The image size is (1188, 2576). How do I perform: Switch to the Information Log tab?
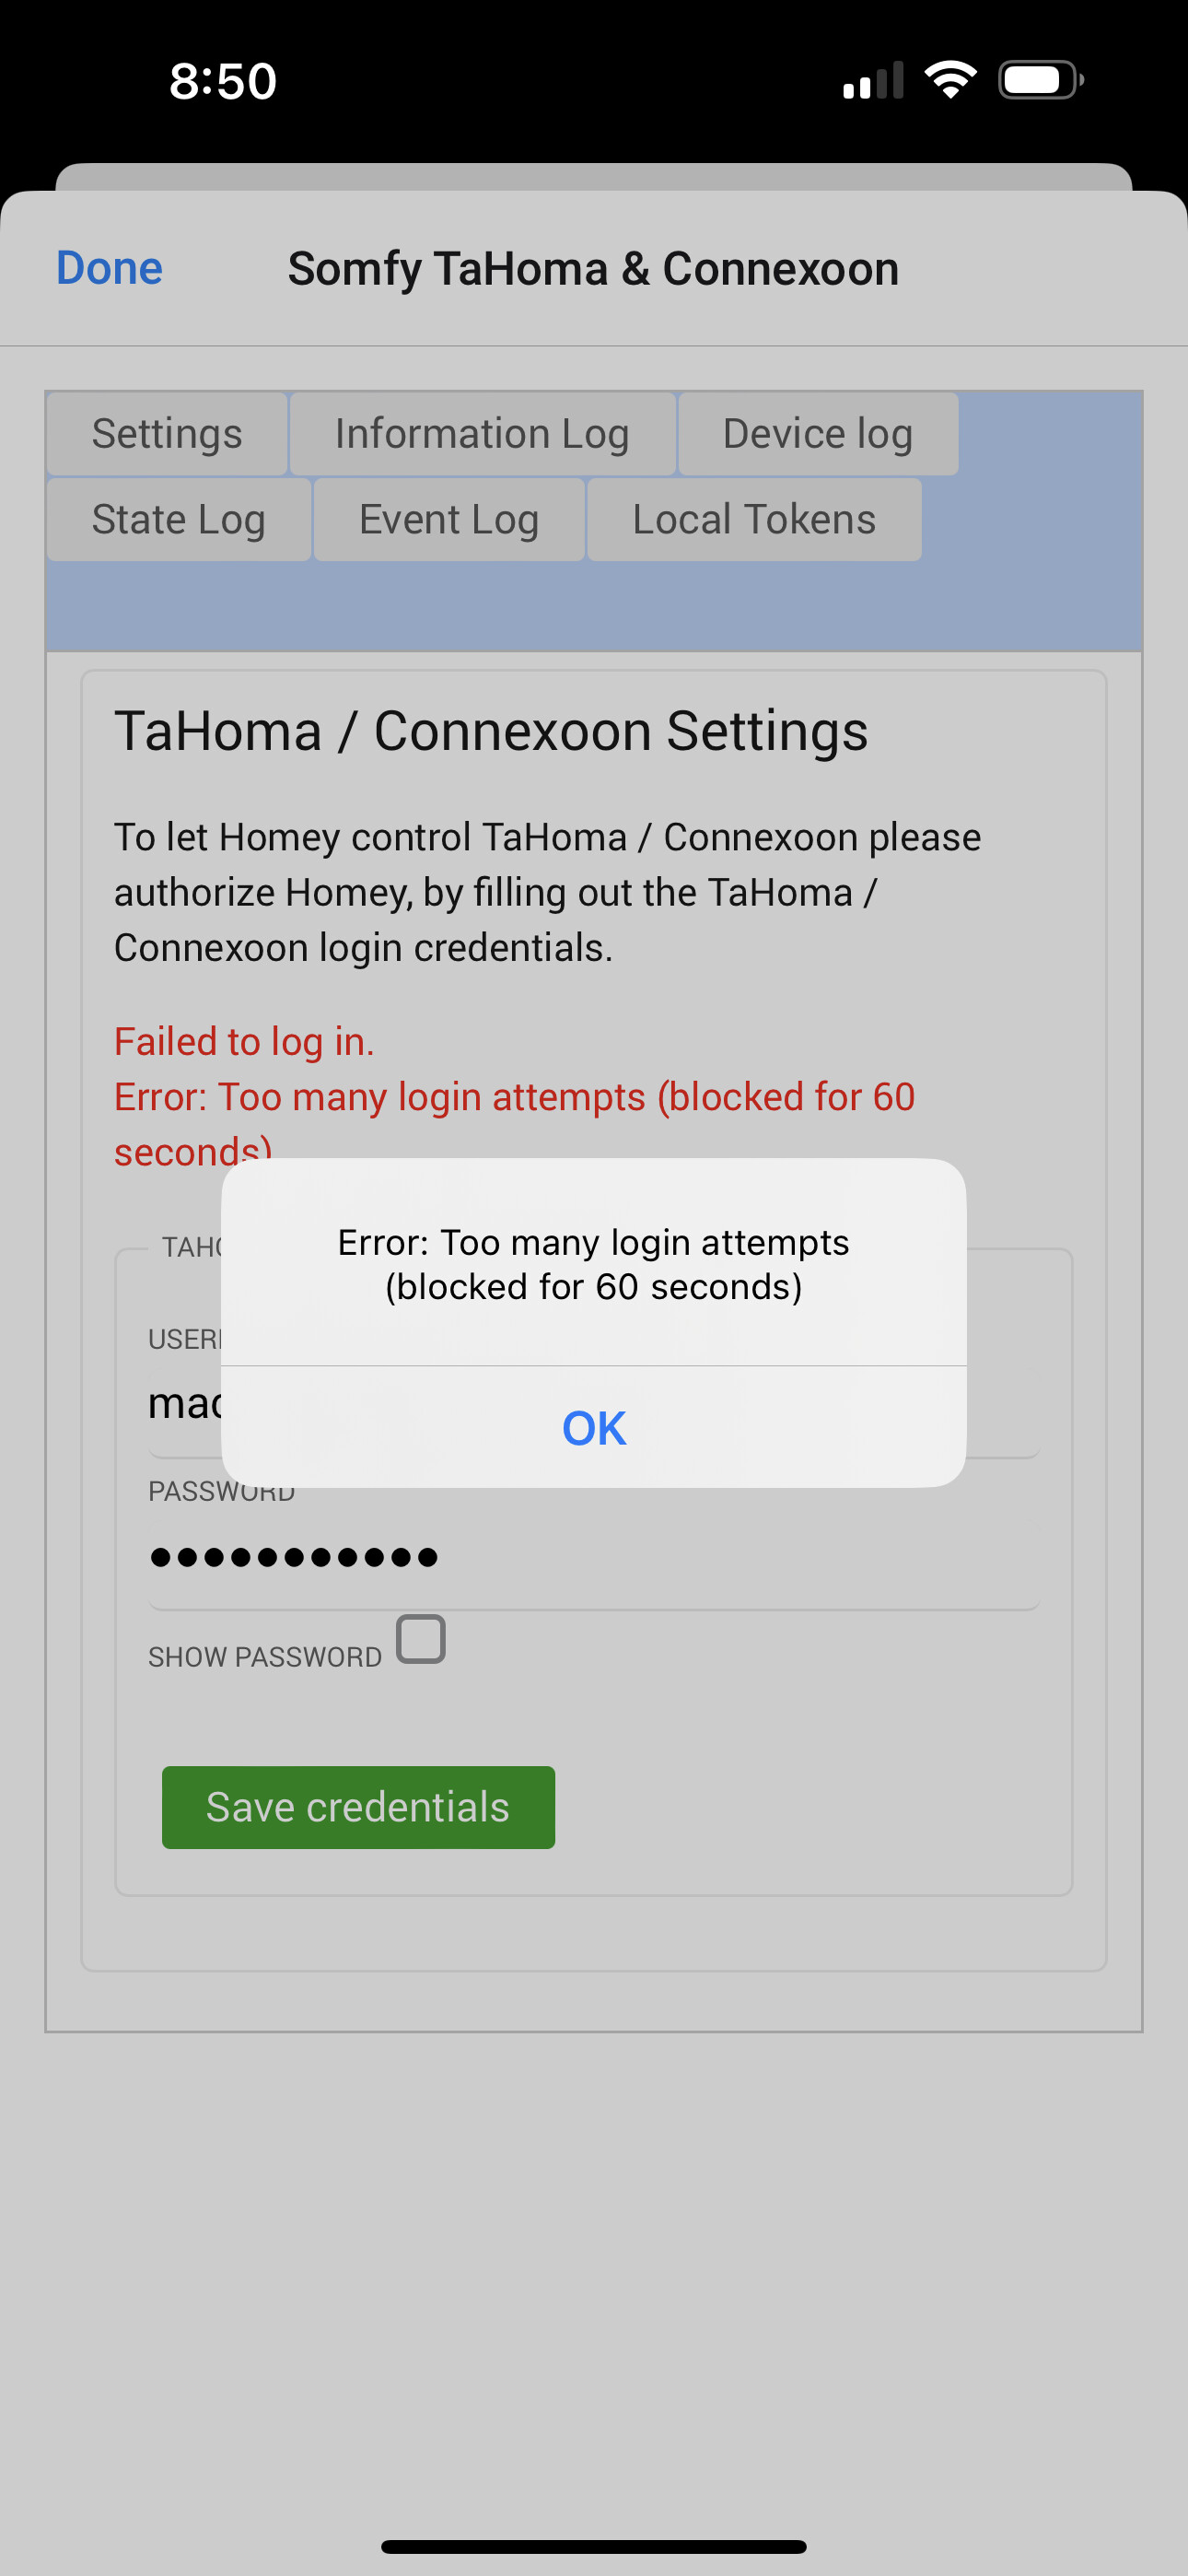pos(482,434)
